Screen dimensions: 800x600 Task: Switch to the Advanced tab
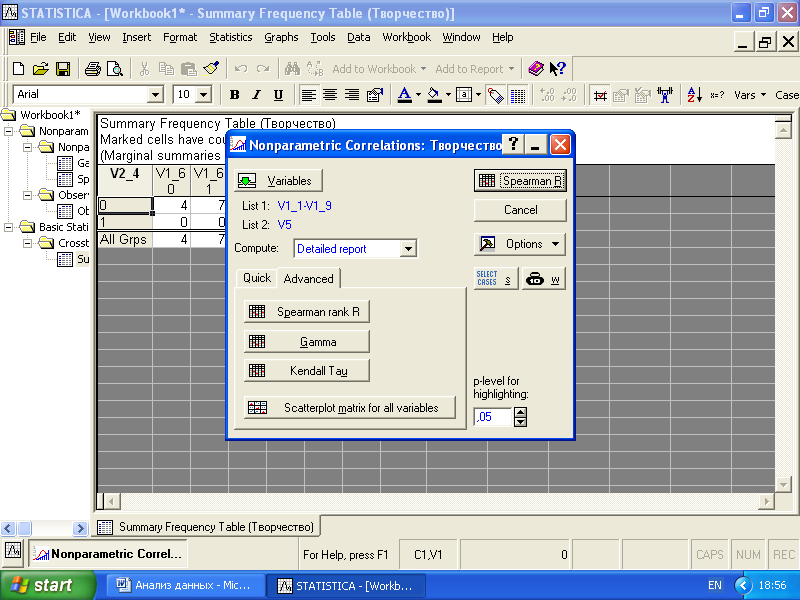pos(309,279)
